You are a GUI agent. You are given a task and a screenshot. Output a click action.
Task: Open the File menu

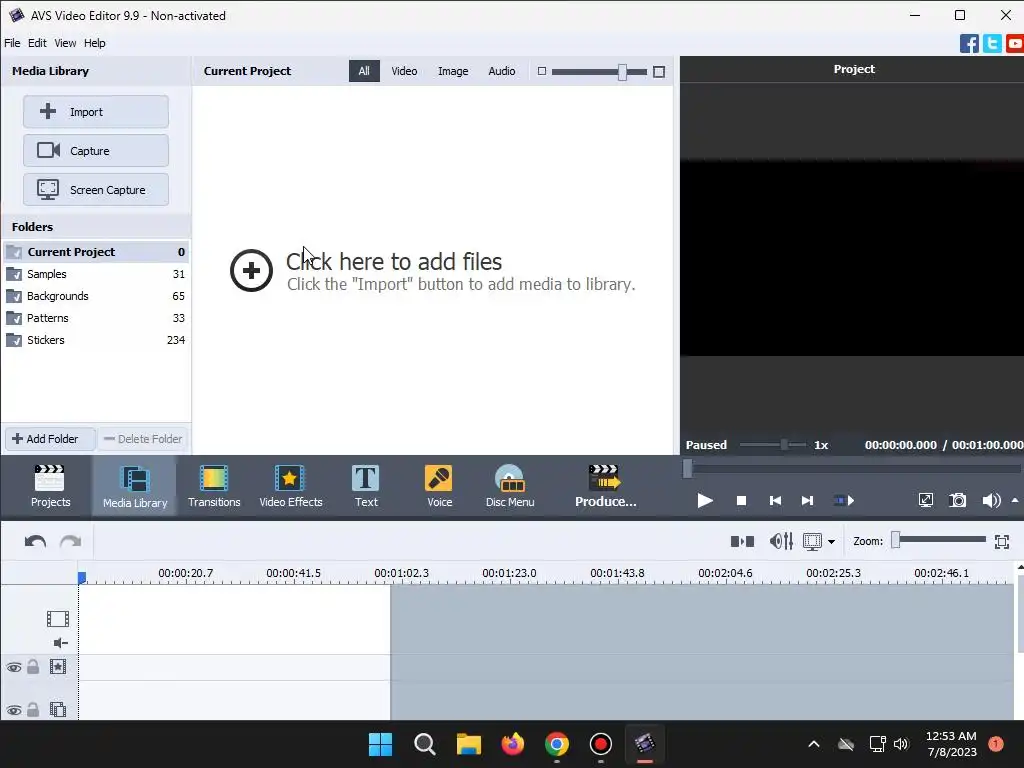[12, 43]
